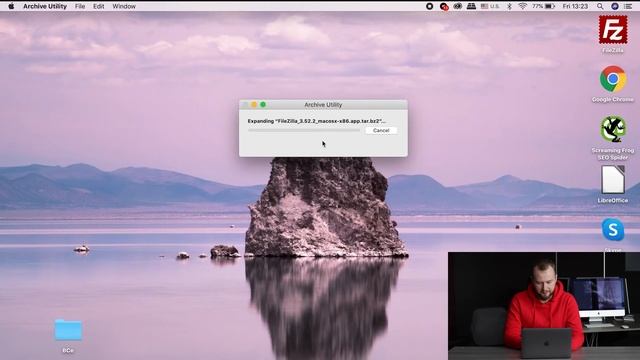640x360 pixels.
Task: Open the Wi-Fi status menu
Action: [x=522, y=6]
